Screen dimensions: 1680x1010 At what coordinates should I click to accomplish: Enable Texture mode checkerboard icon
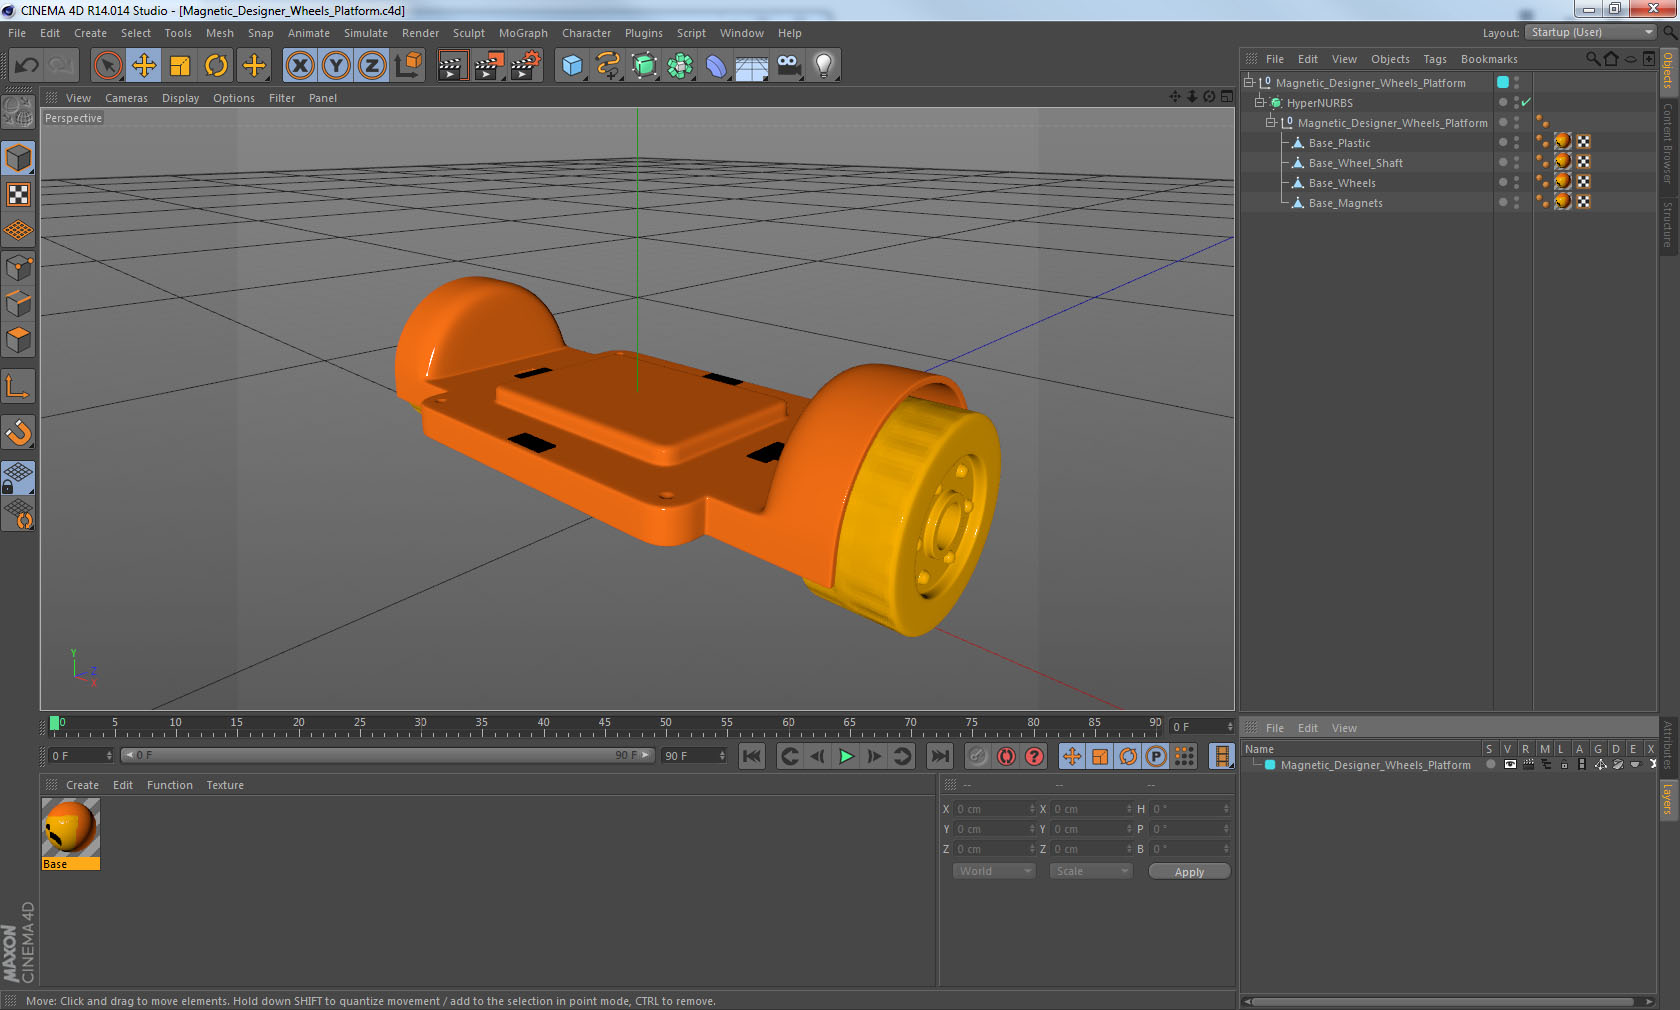pos(19,194)
